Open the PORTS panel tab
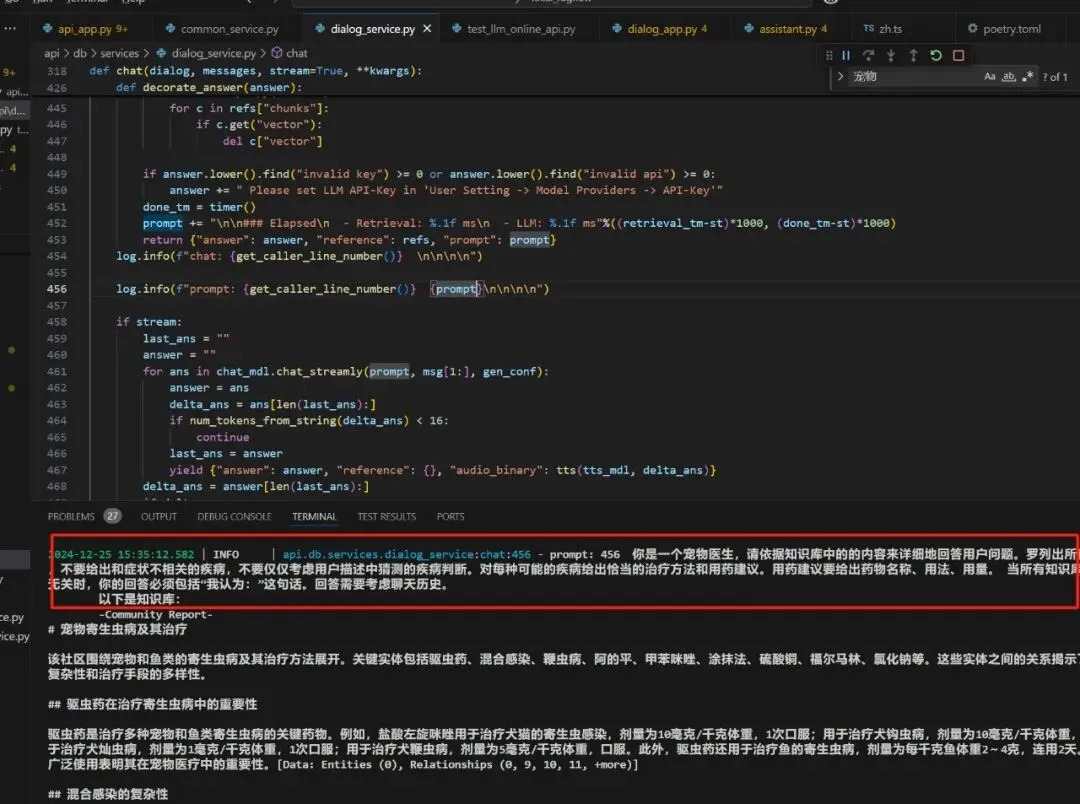The height and width of the screenshot is (804, 1080). [x=450, y=516]
